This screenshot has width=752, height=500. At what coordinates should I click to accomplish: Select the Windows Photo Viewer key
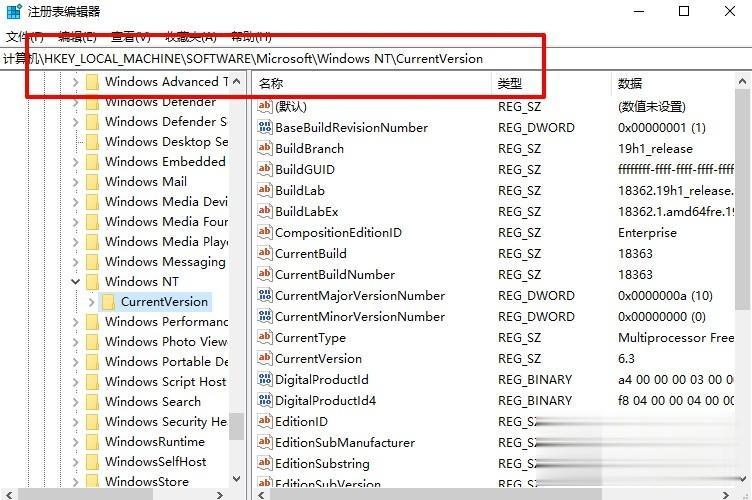click(x=166, y=341)
